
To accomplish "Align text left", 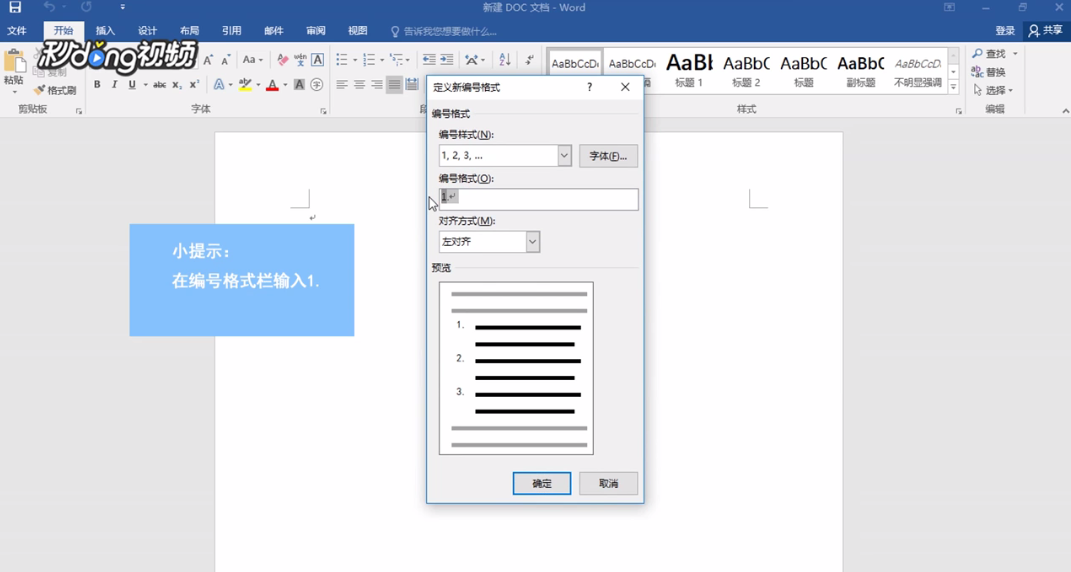I will coord(342,85).
